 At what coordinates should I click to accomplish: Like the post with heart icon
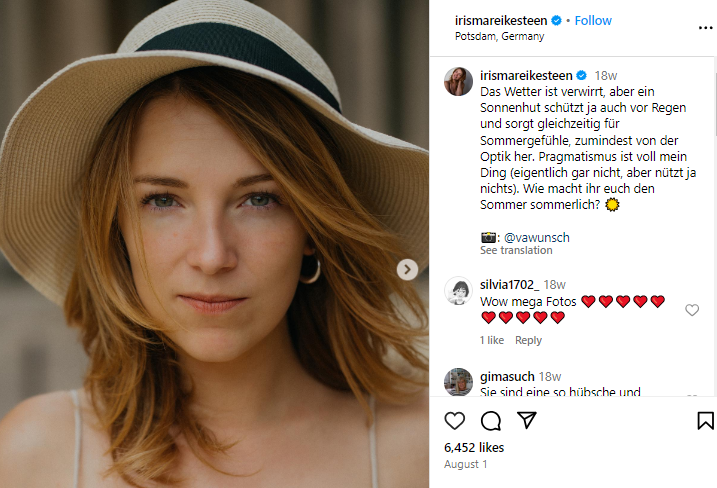pos(455,421)
